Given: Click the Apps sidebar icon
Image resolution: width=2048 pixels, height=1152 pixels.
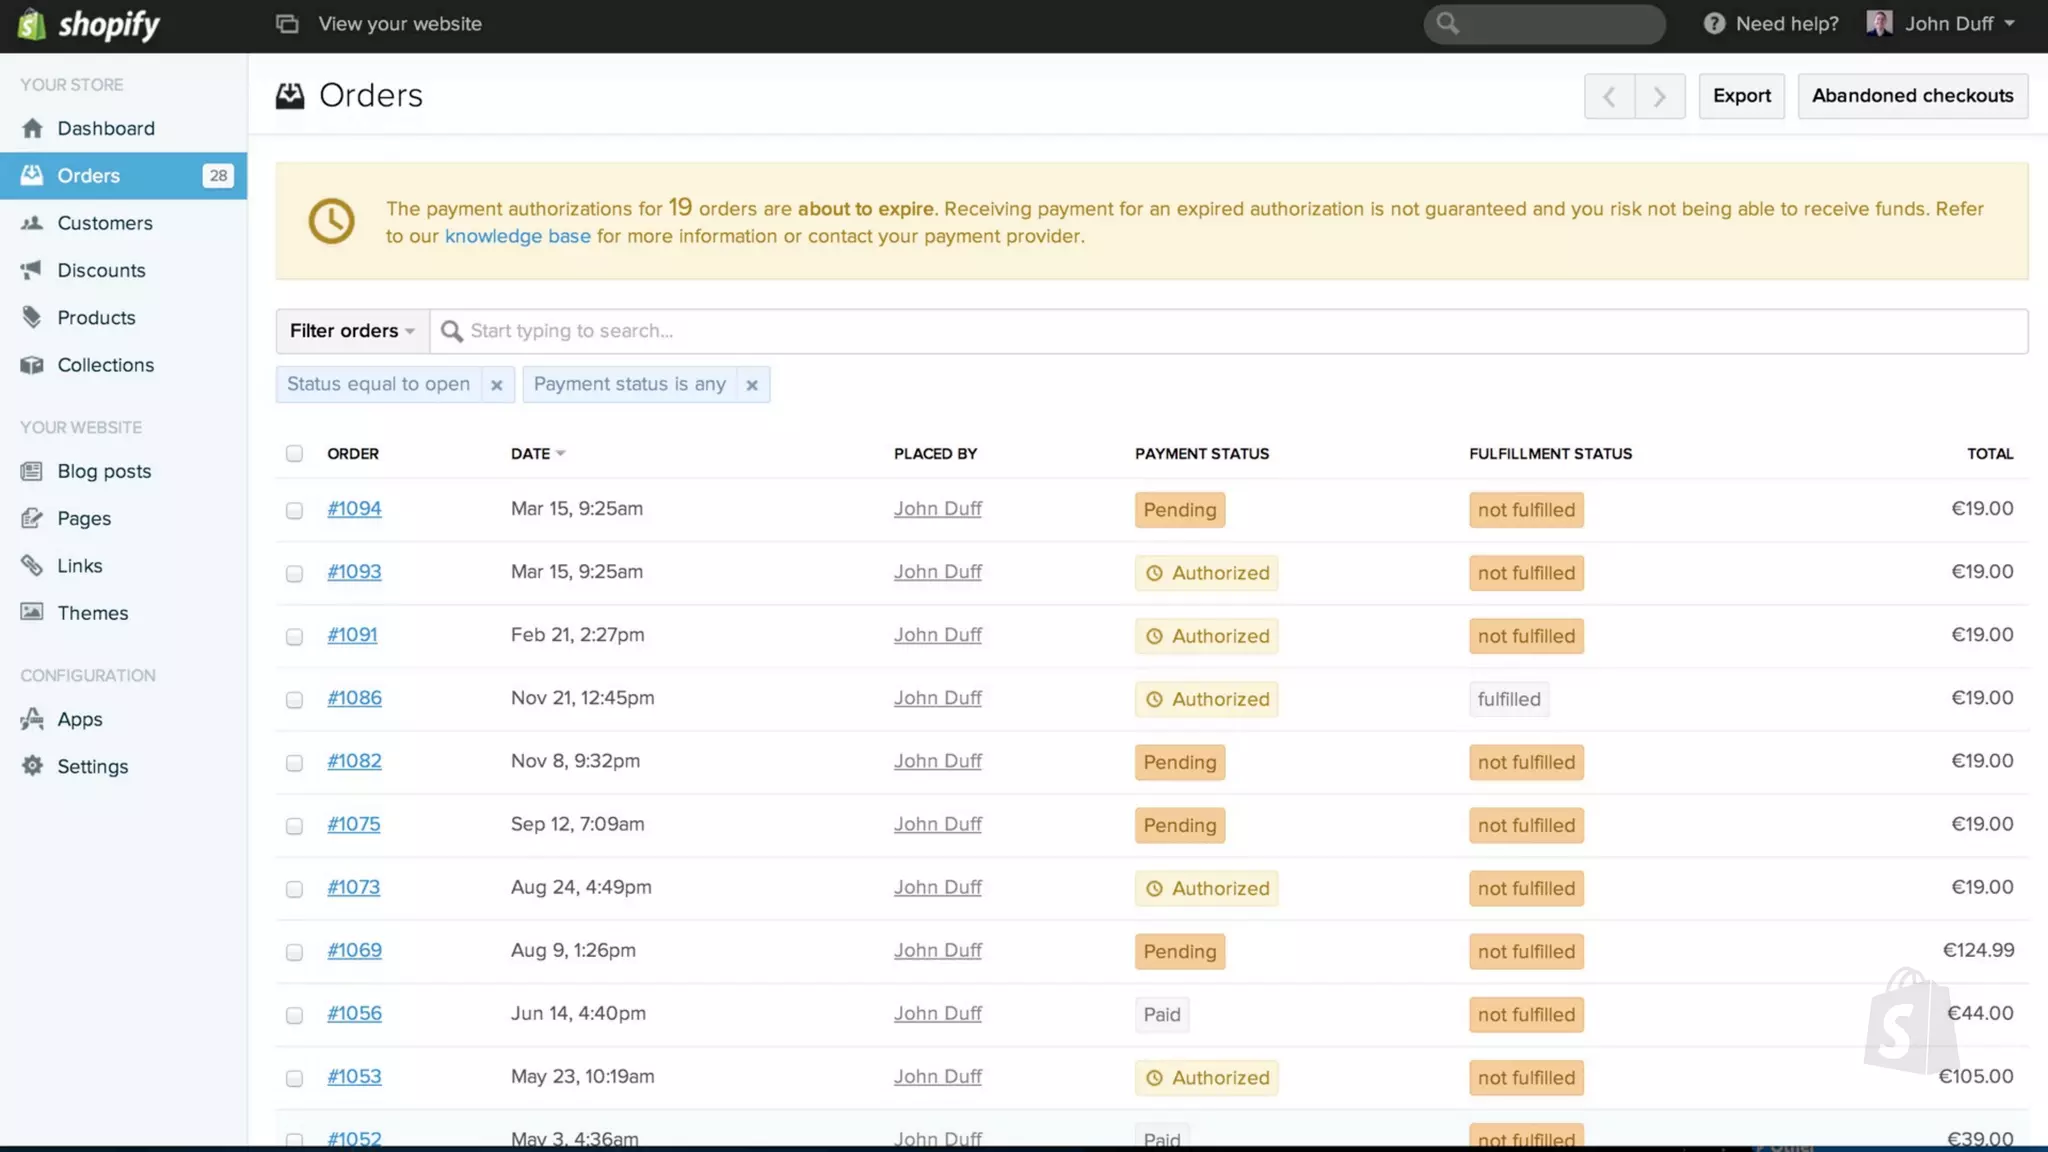Looking at the screenshot, I should tap(32, 719).
